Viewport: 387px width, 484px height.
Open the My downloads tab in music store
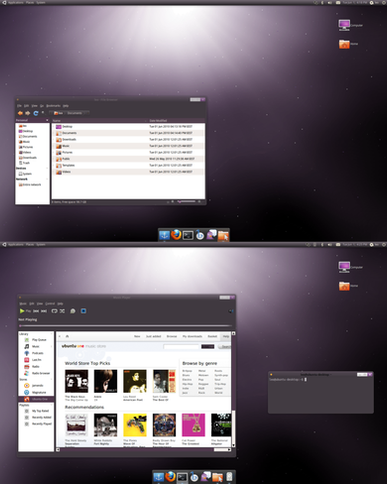192,336
